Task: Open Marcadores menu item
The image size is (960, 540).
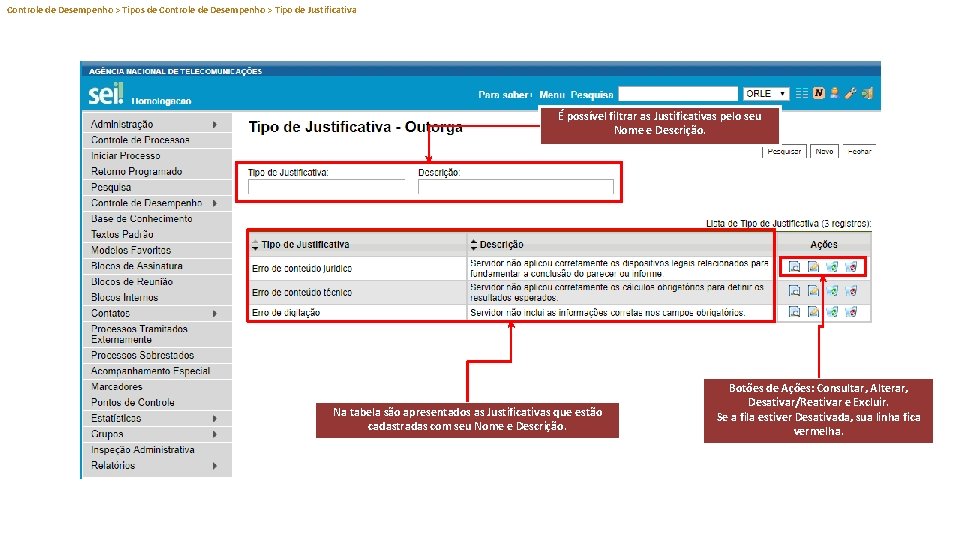Action: pyautogui.click(x=157, y=387)
